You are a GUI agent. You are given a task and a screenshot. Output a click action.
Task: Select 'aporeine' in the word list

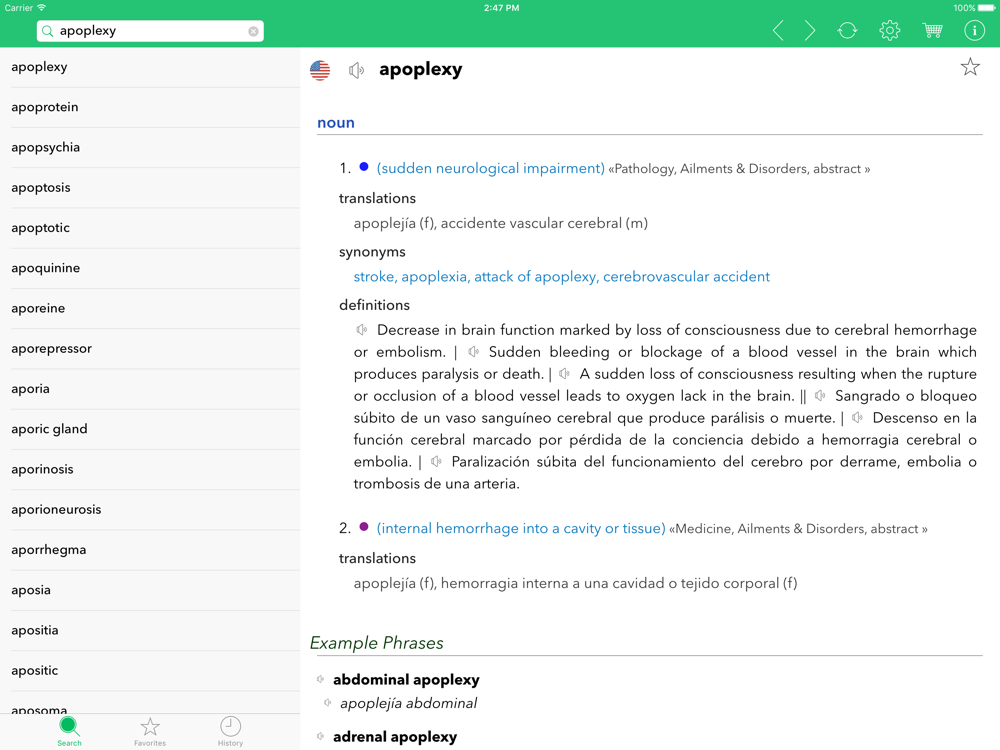click(150, 308)
